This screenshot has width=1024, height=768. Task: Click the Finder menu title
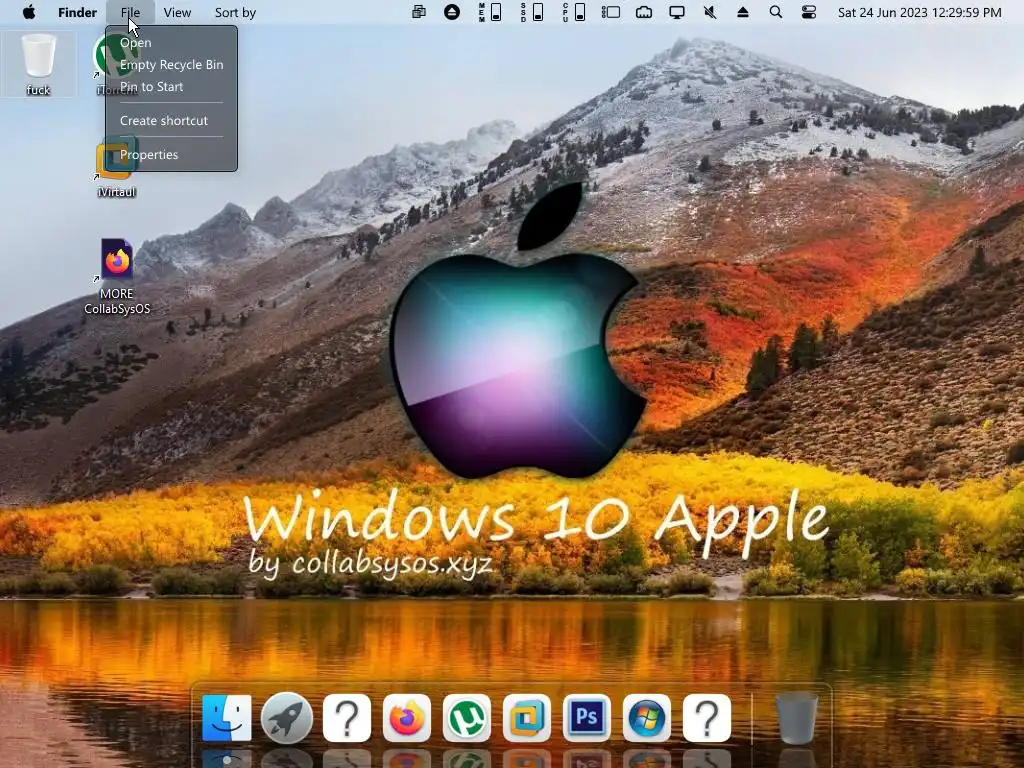click(x=77, y=12)
